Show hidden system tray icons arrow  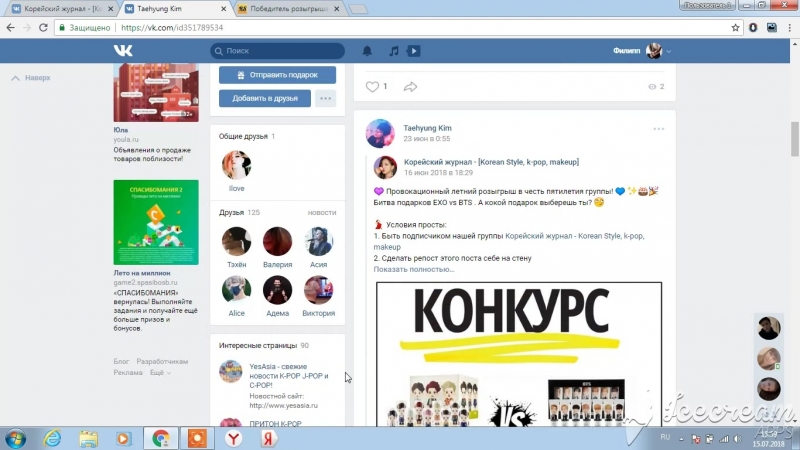681,438
